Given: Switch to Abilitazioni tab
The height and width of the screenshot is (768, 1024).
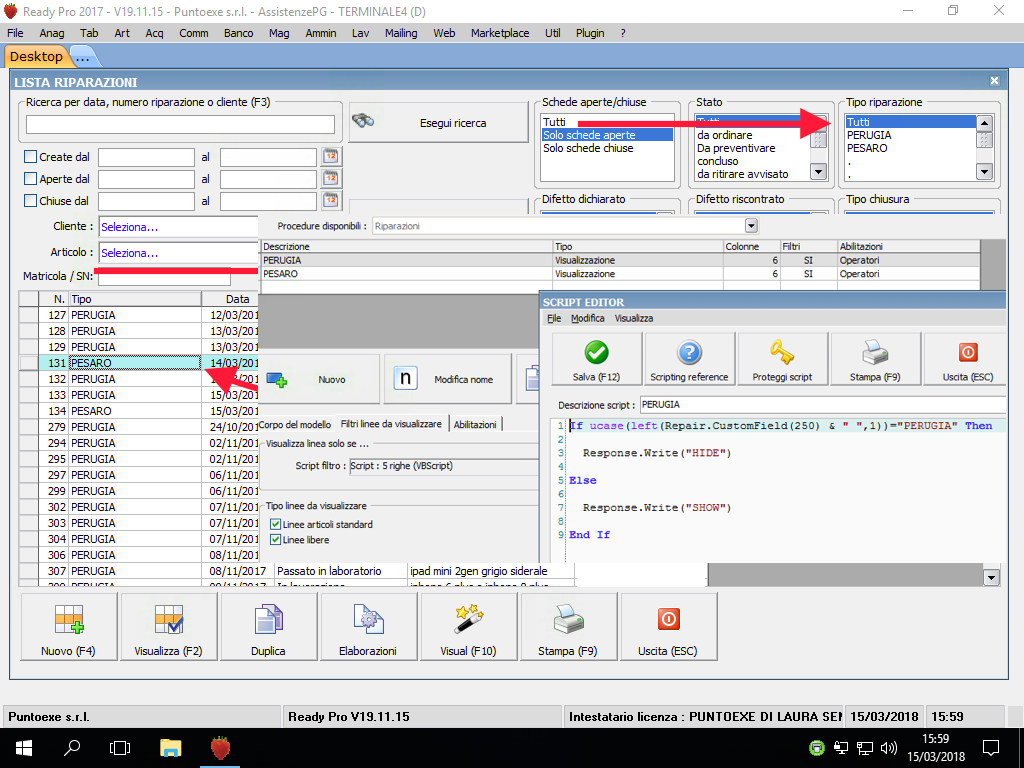Looking at the screenshot, I should click(x=475, y=424).
